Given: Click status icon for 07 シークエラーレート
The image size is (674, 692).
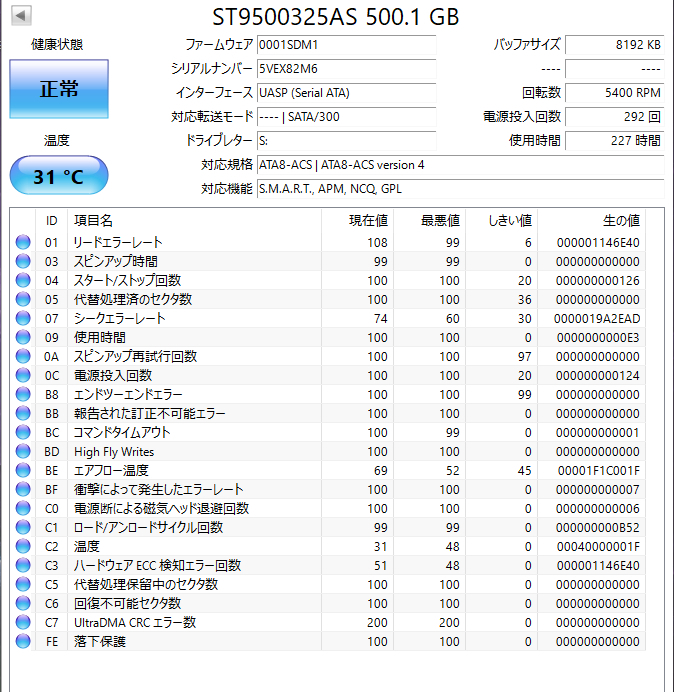Looking at the screenshot, I should coord(23,318).
